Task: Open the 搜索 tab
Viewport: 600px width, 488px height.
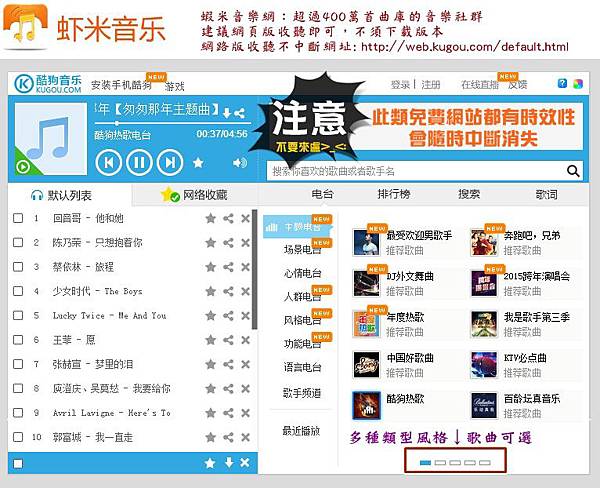Action: pos(469,194)
